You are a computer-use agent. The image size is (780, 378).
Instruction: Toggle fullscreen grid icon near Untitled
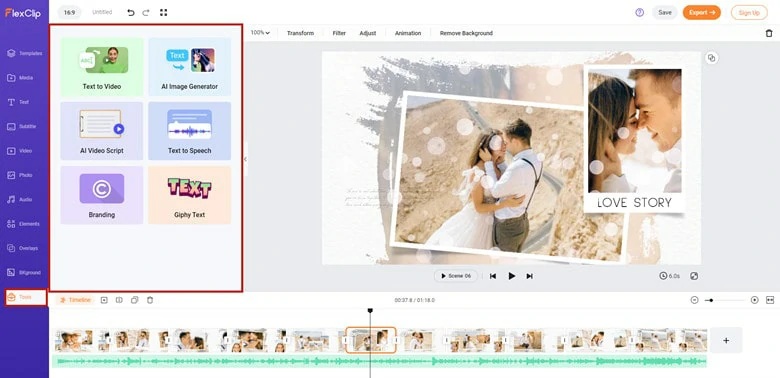(x=164, y=12)
